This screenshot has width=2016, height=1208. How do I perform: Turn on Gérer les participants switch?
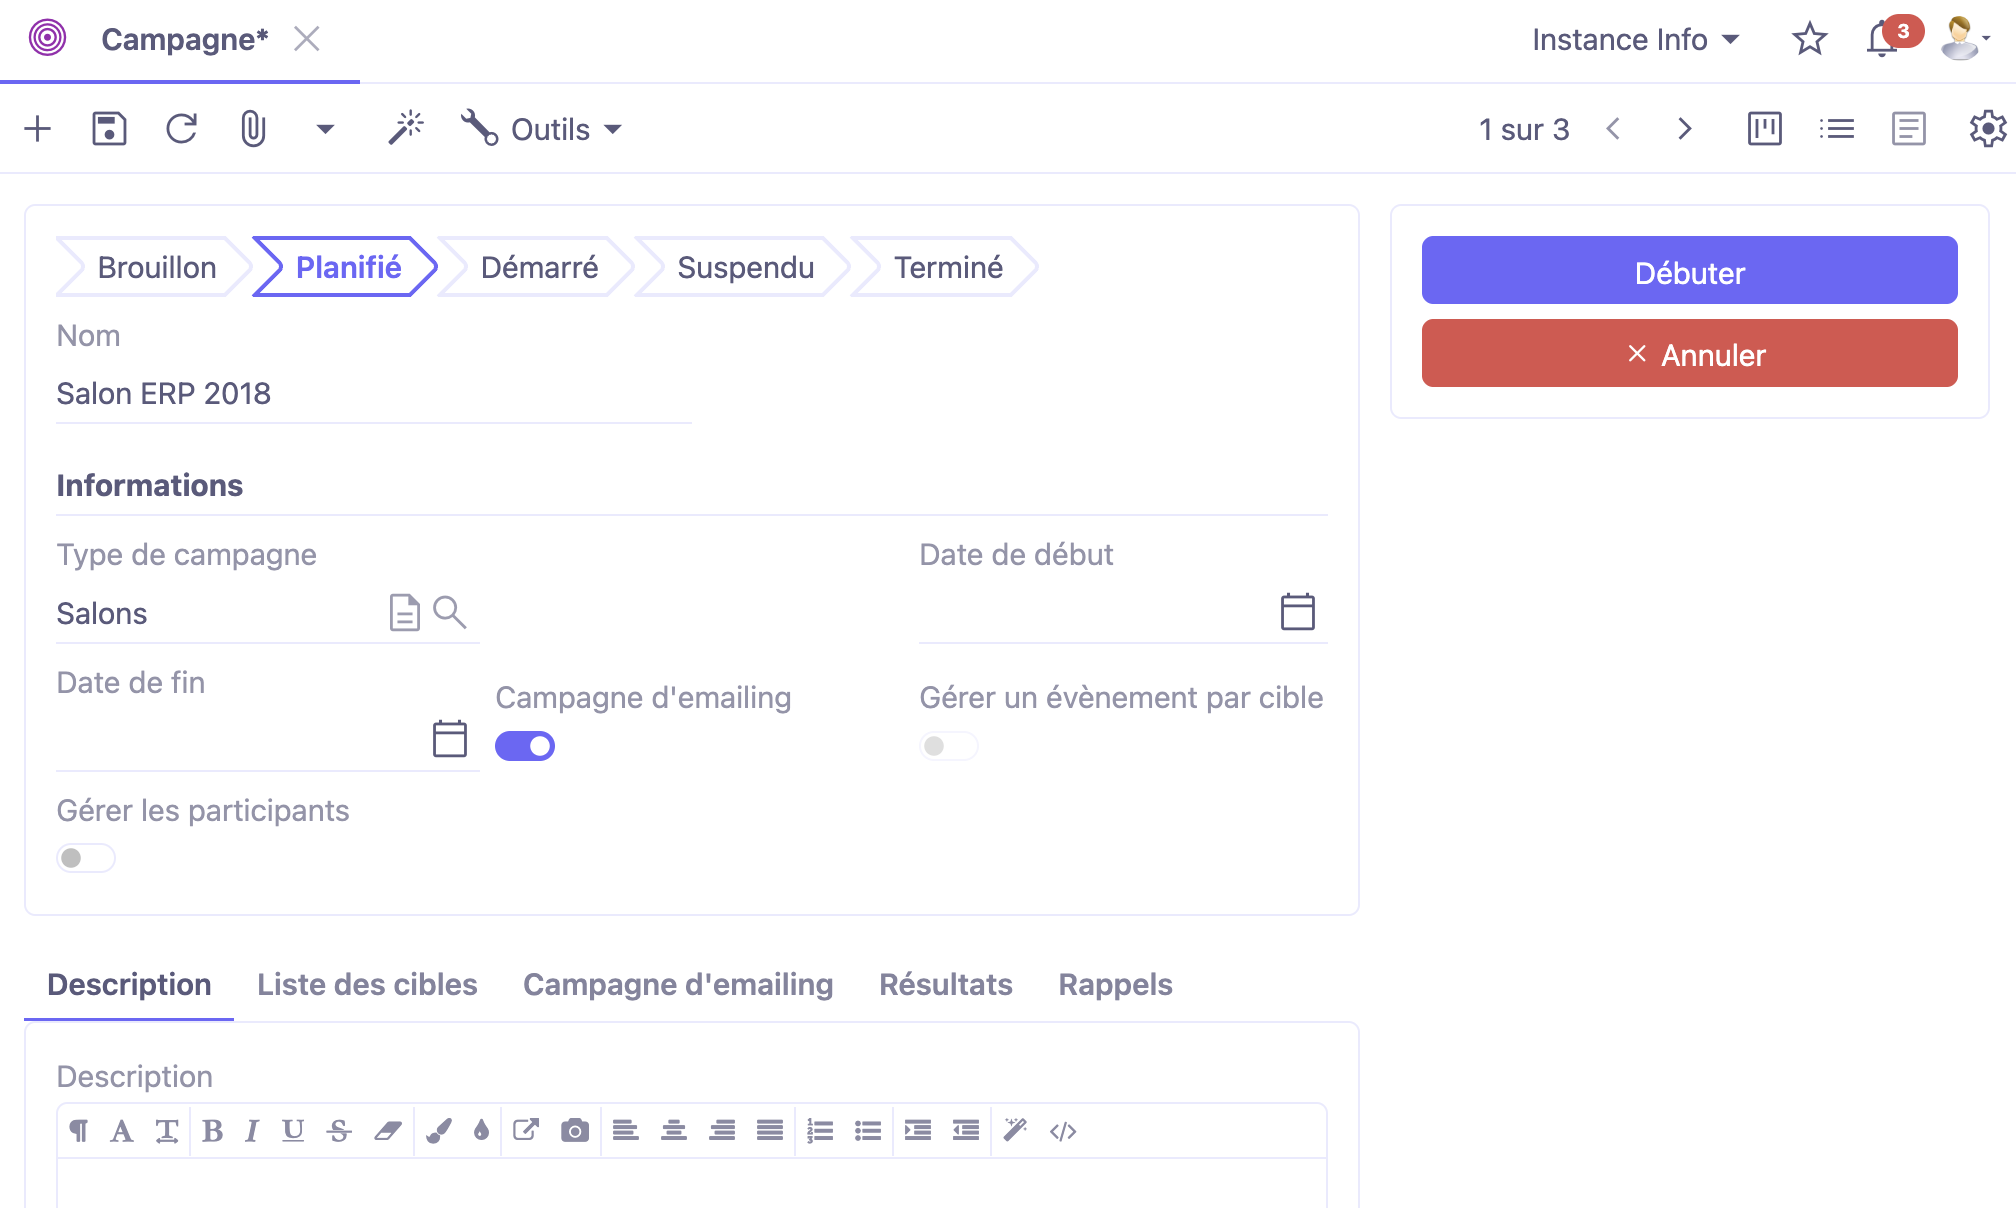(x=86, y=858)
